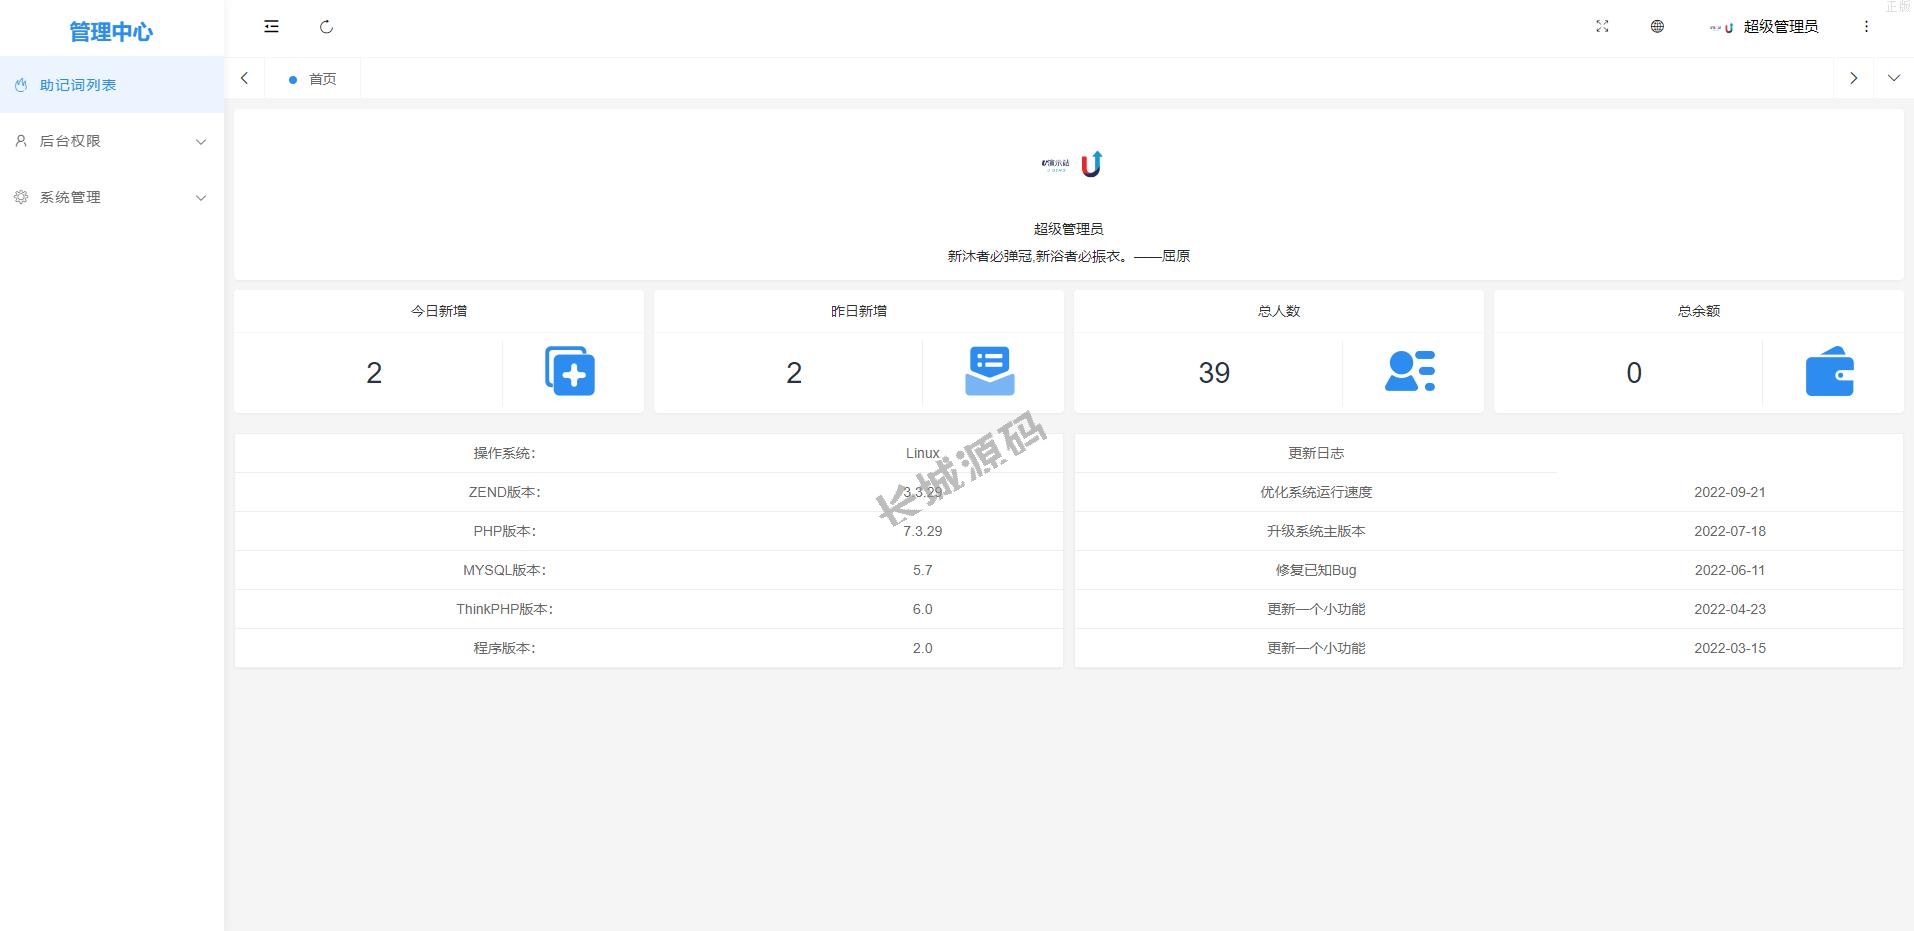Viewport: 1914px width, 931px height.
Task: Click the refresh page icon
Action: [326, 27]
